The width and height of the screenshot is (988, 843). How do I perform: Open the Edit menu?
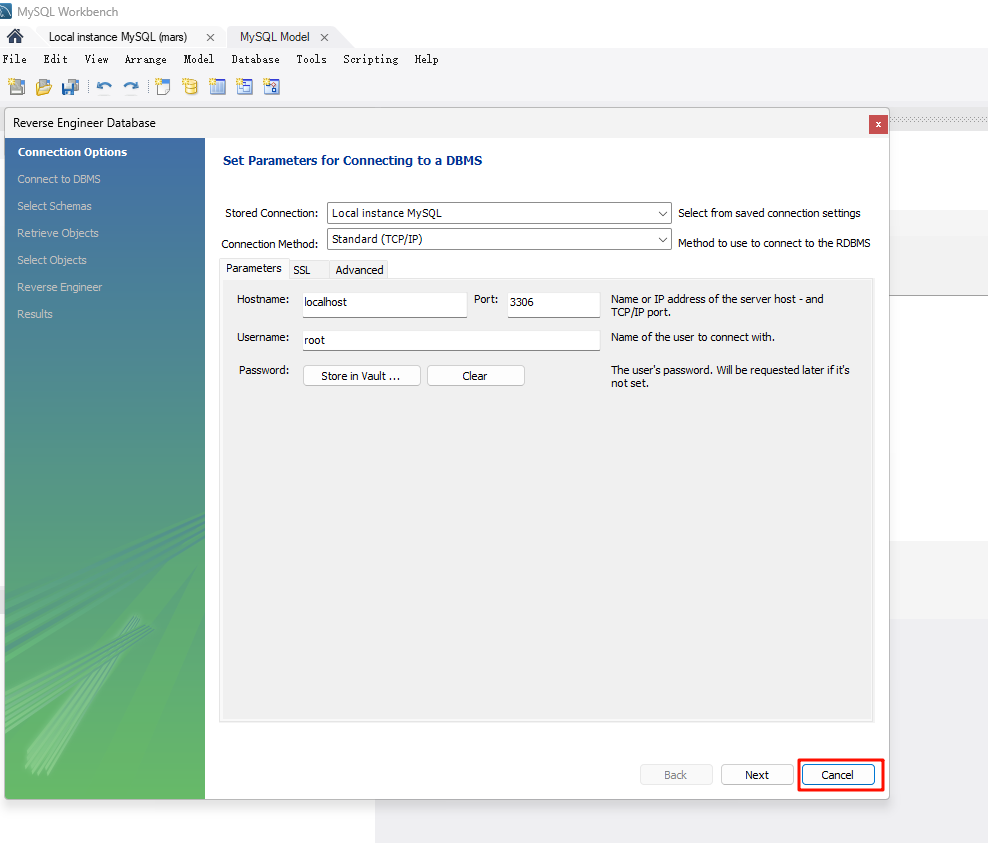(x=55, y=59)
